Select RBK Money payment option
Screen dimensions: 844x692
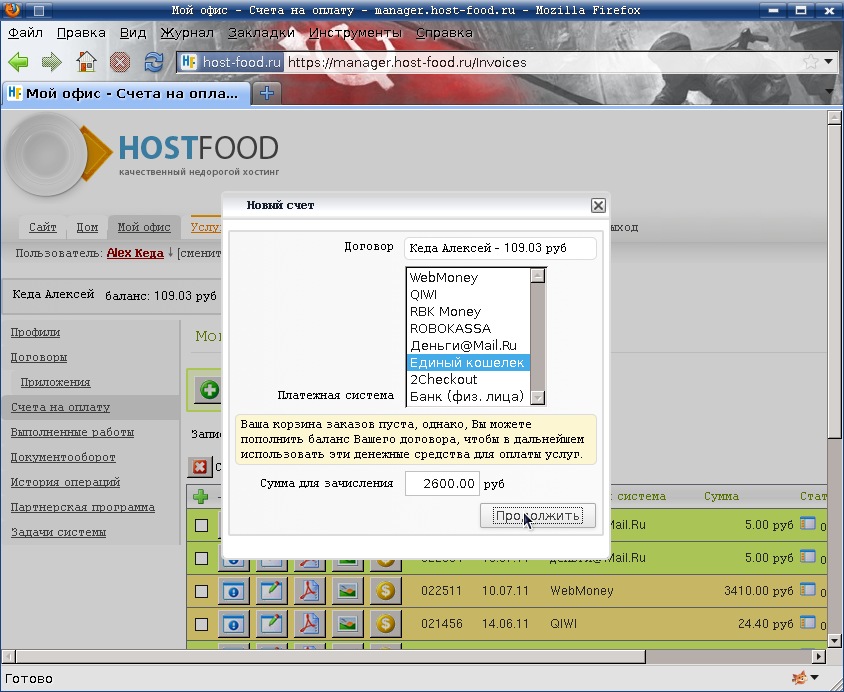pos(468,312)
